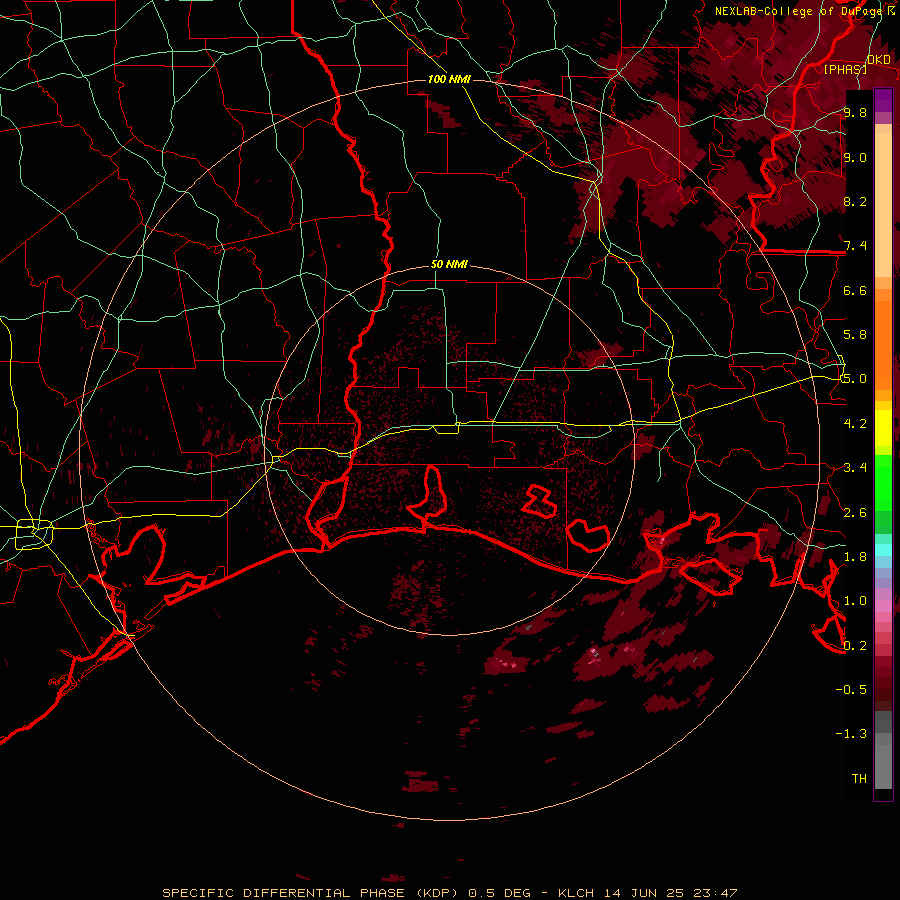Click the 6.6 value on the scale

click(855, 290)
